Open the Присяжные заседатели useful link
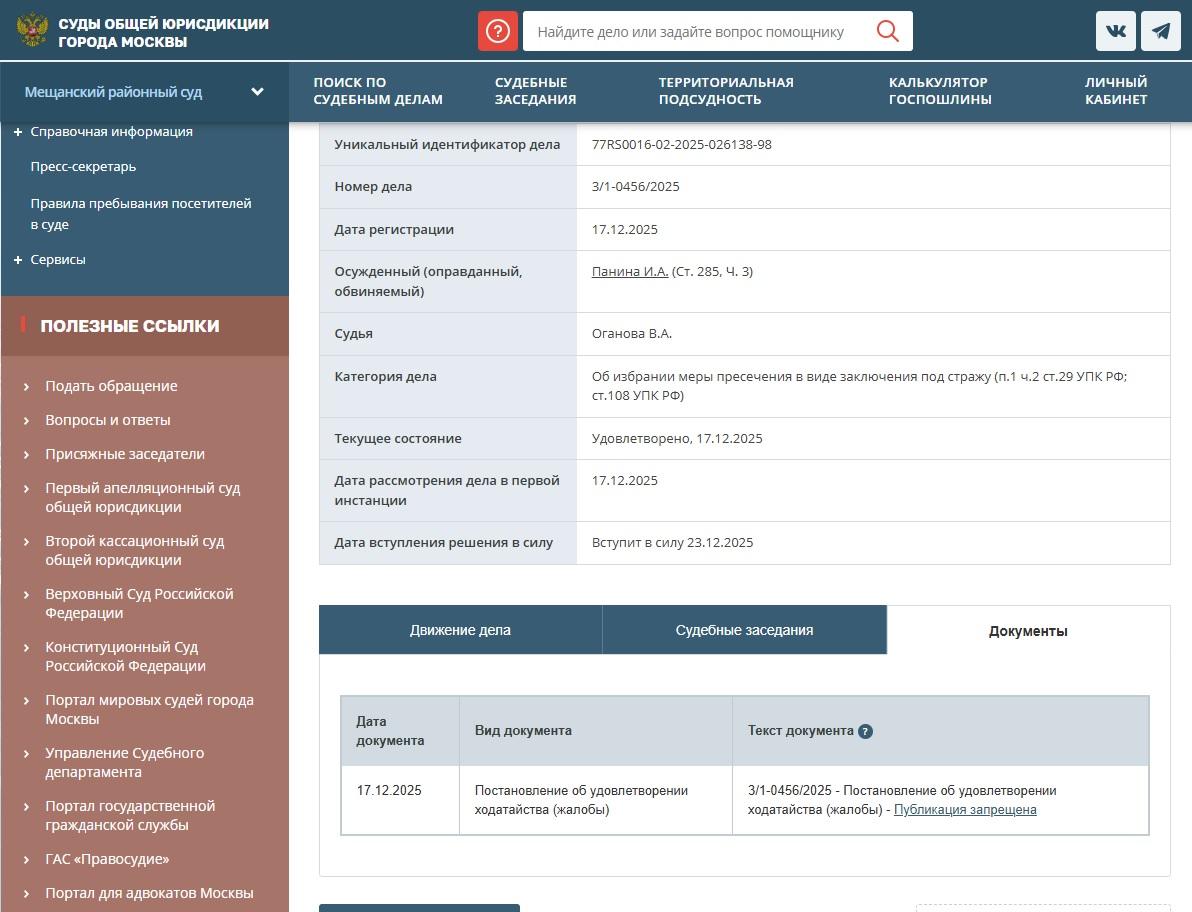Image resolution: width=1192 pixels, height=912 pixels. tap(124, 454)
